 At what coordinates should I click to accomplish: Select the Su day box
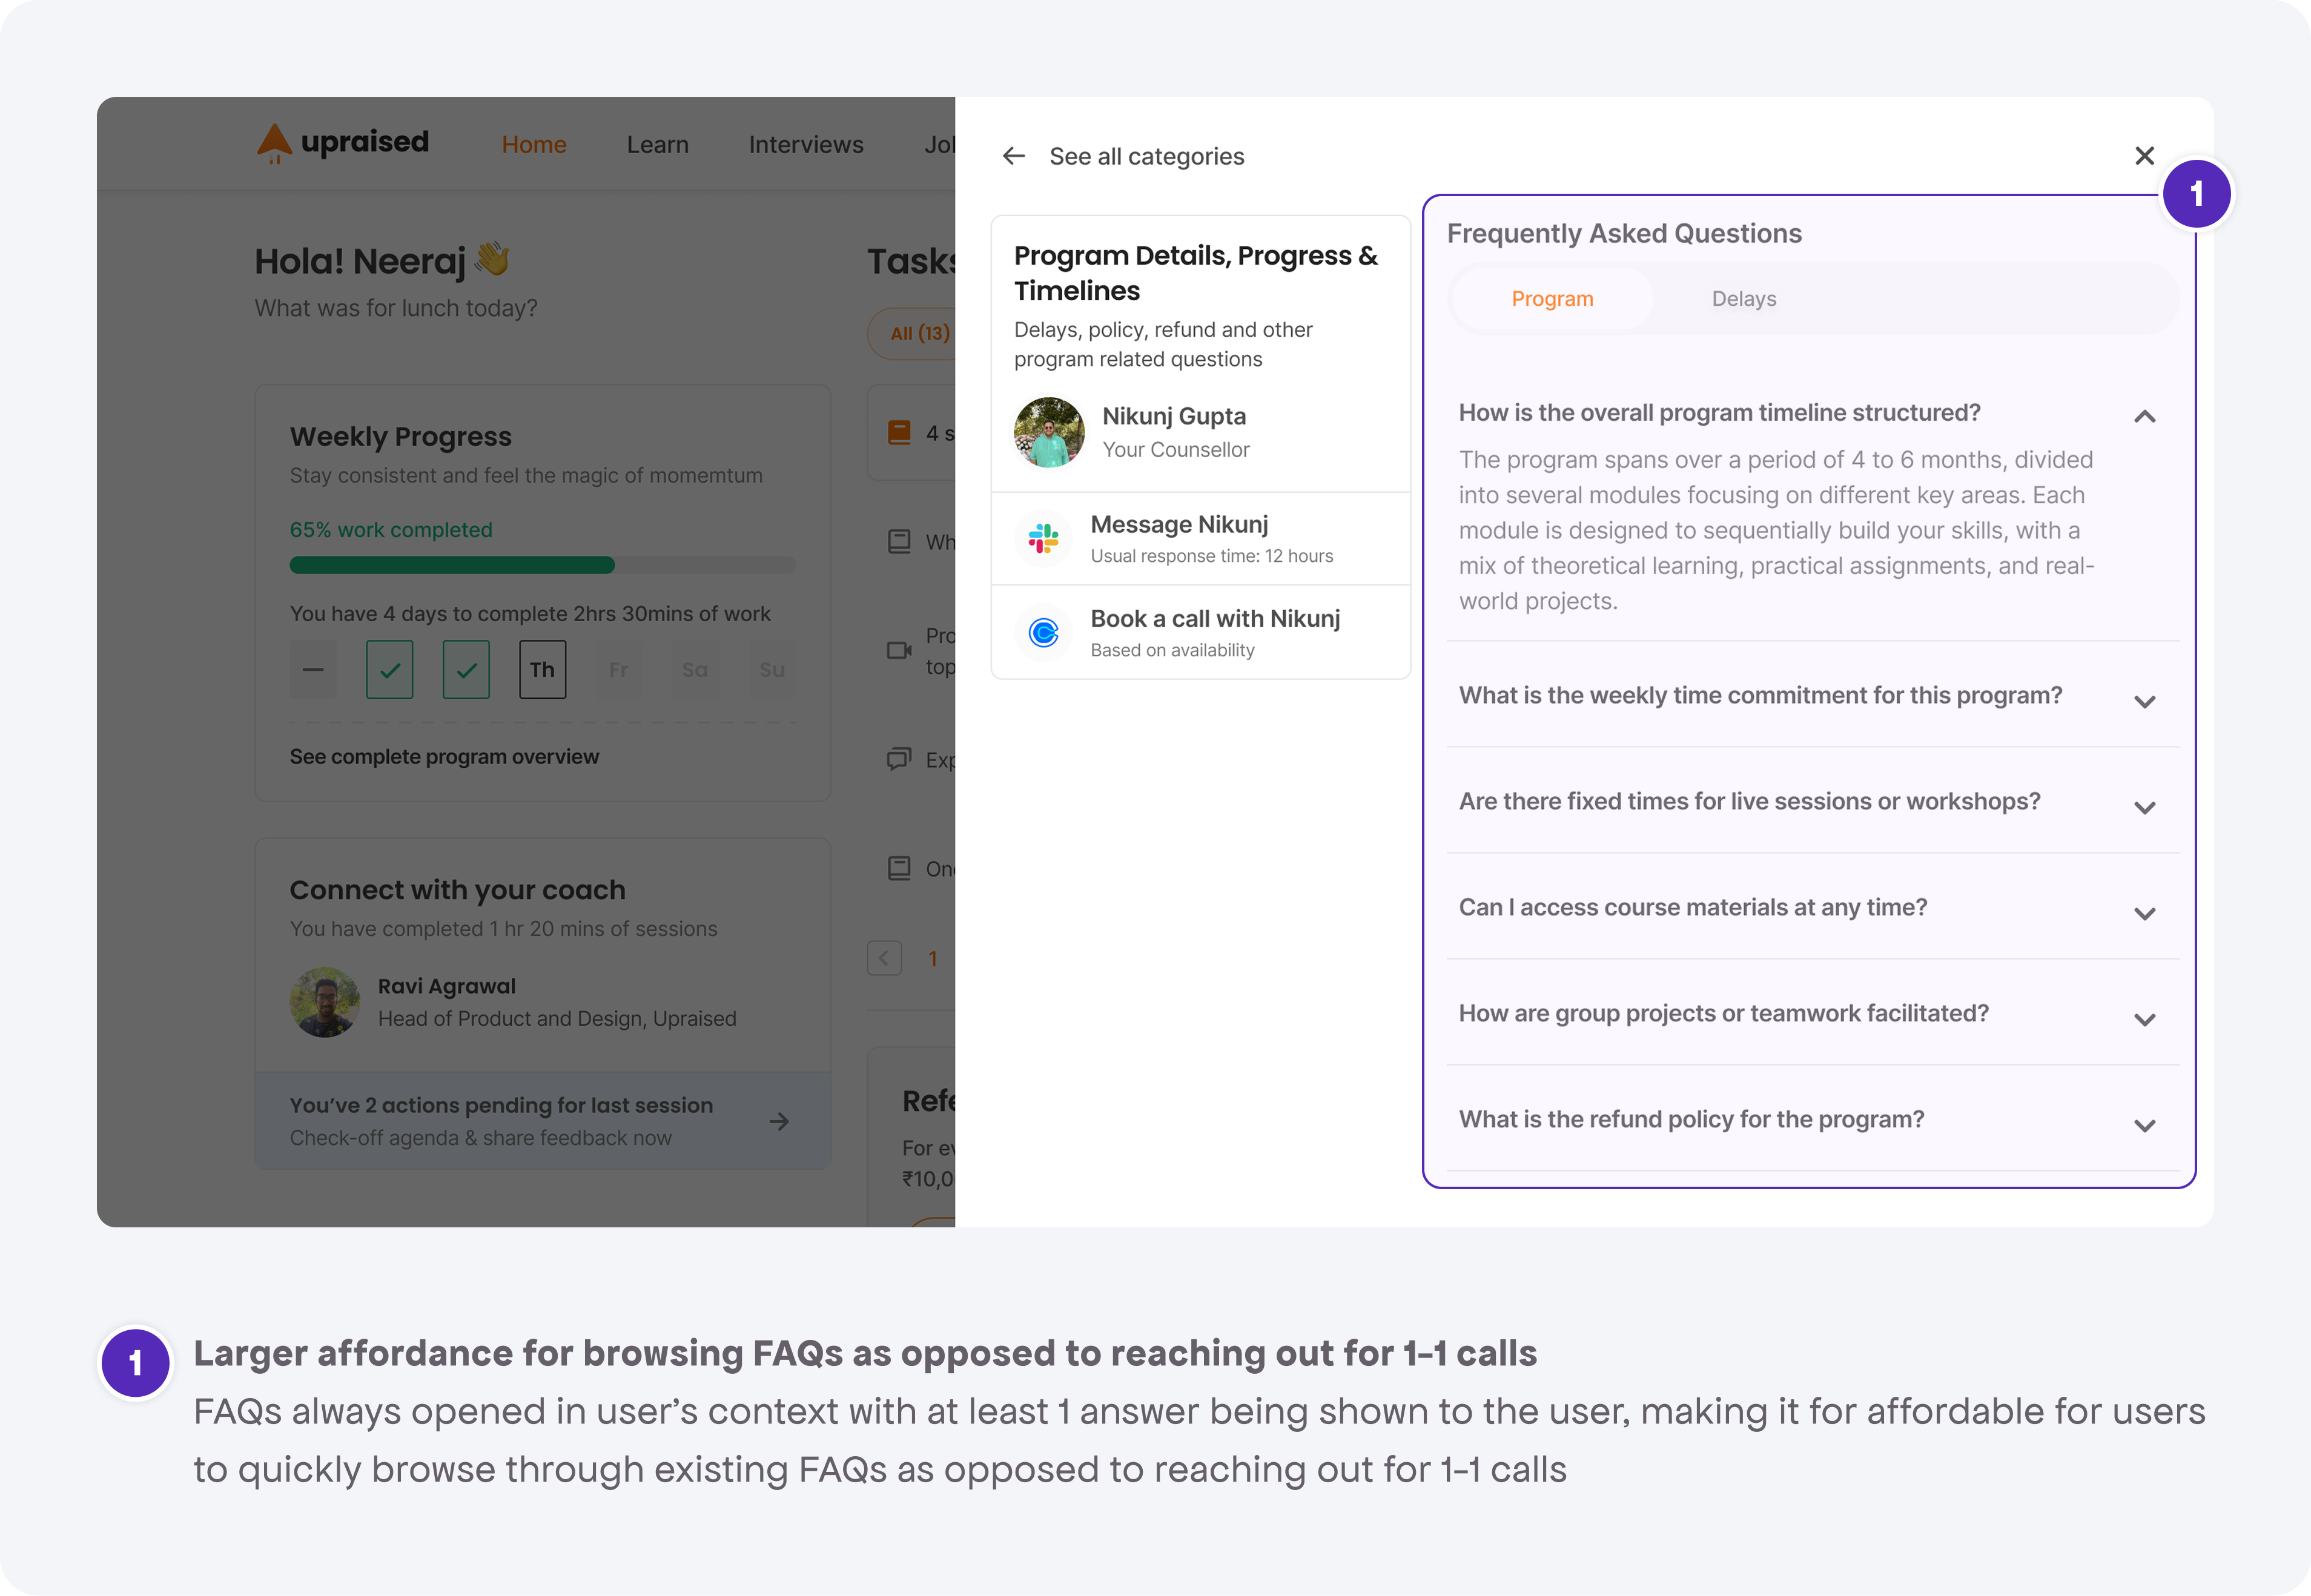(772, 670)
